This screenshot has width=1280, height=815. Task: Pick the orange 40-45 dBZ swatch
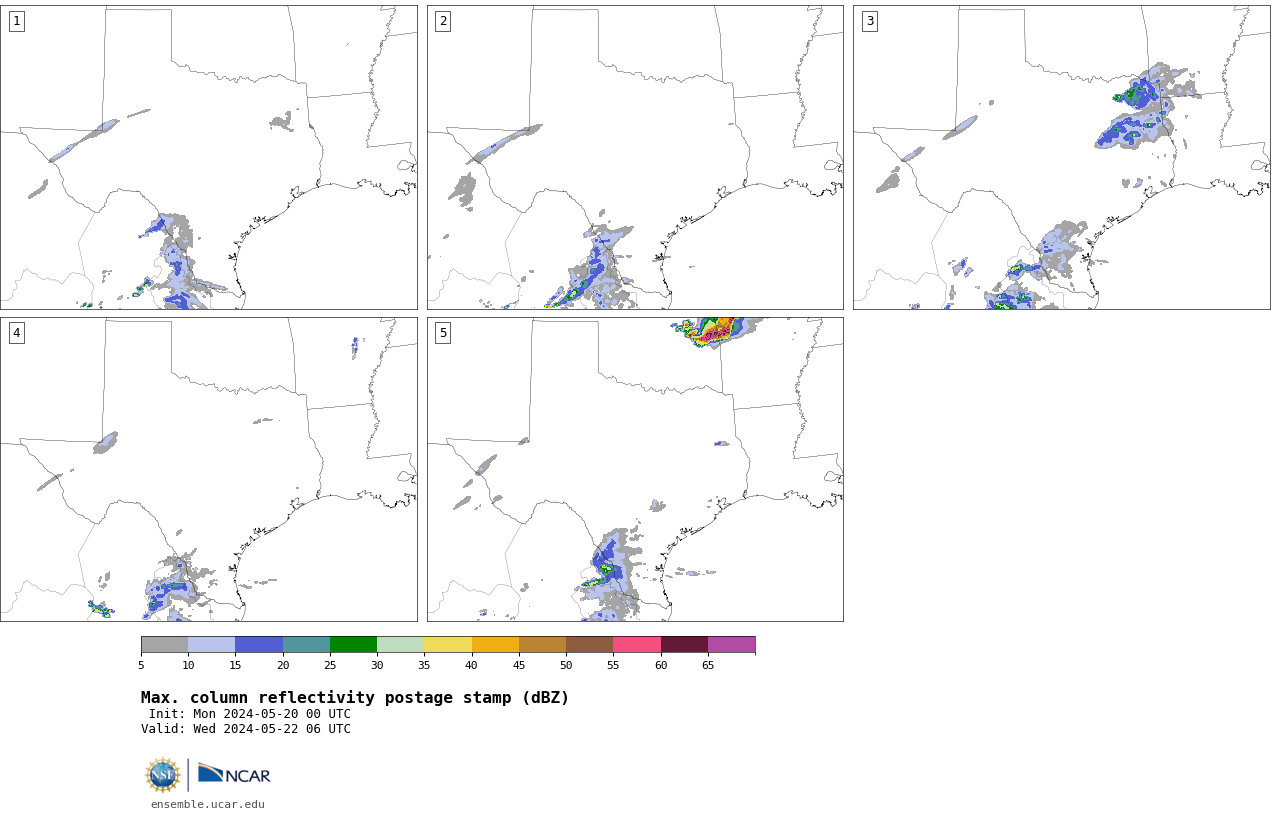495,644
